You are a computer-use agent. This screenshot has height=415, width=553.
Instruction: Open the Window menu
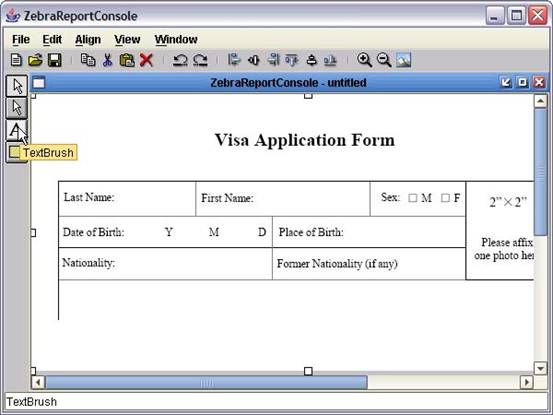(176, 39)
